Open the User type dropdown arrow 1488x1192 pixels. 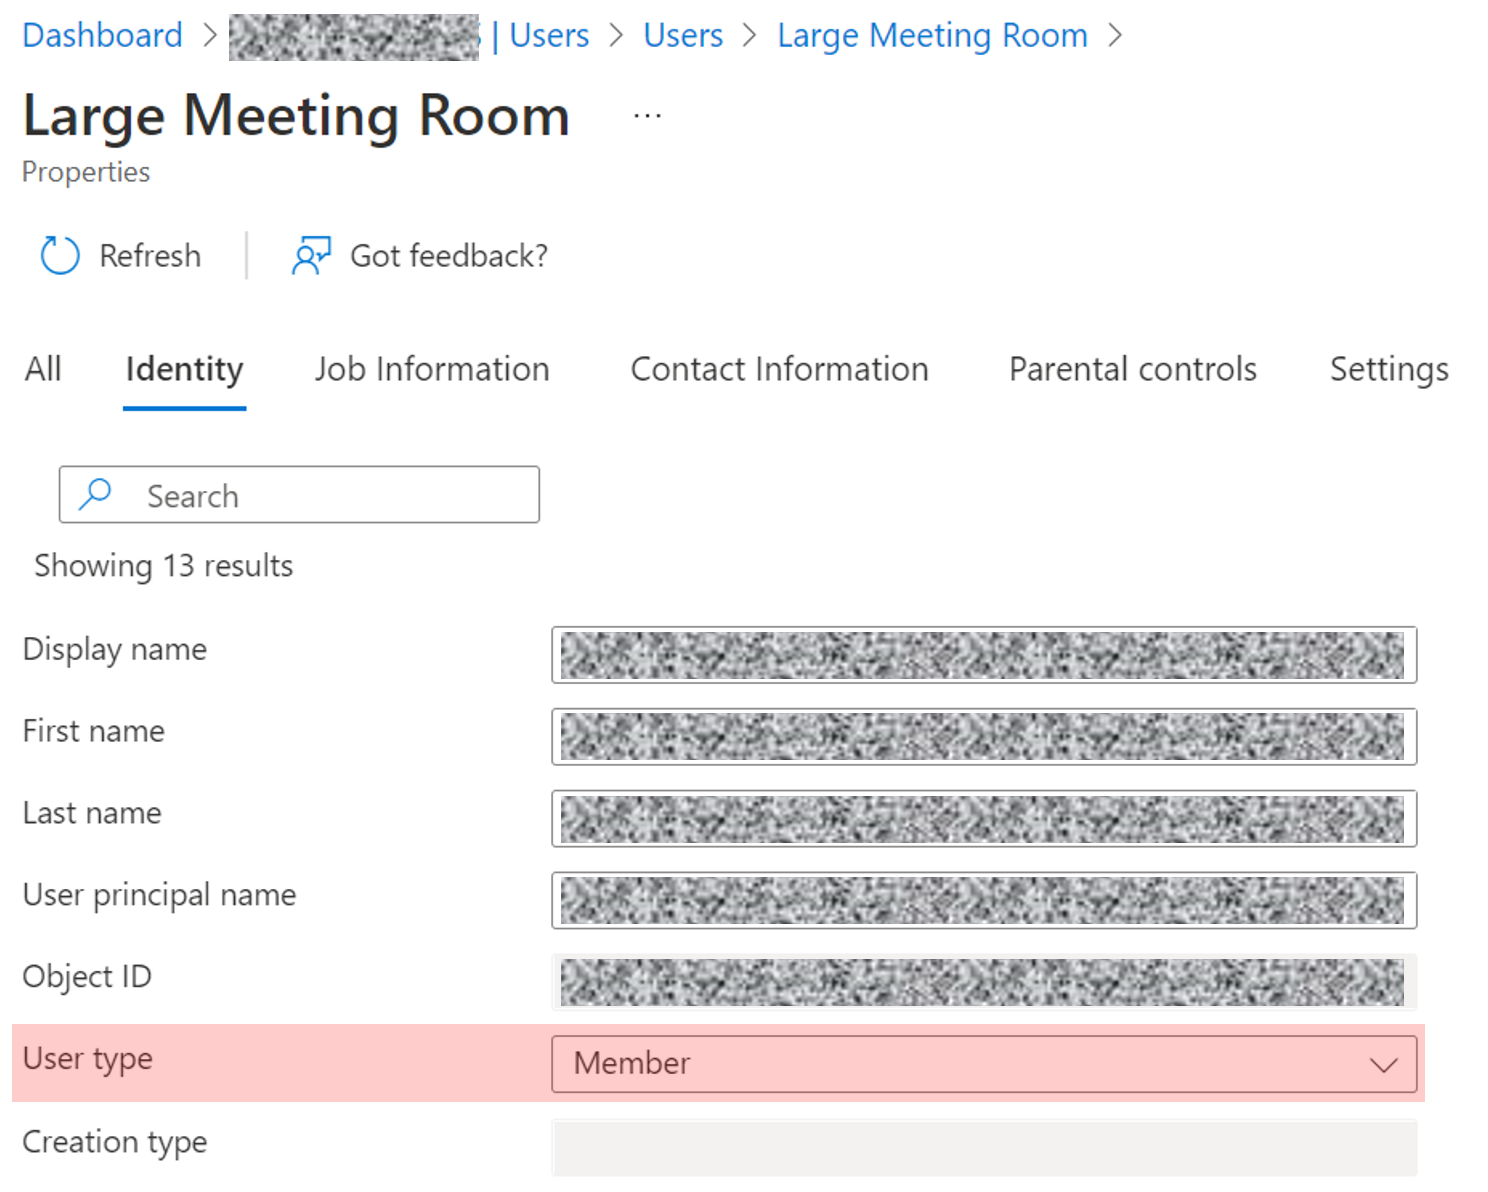(1384, 1064)
